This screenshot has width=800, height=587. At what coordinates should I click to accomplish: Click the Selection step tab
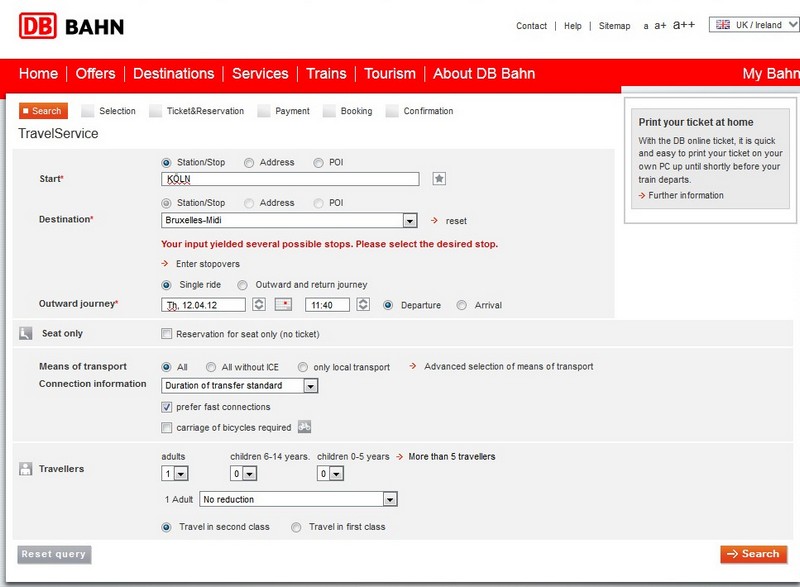click(109, 111)
